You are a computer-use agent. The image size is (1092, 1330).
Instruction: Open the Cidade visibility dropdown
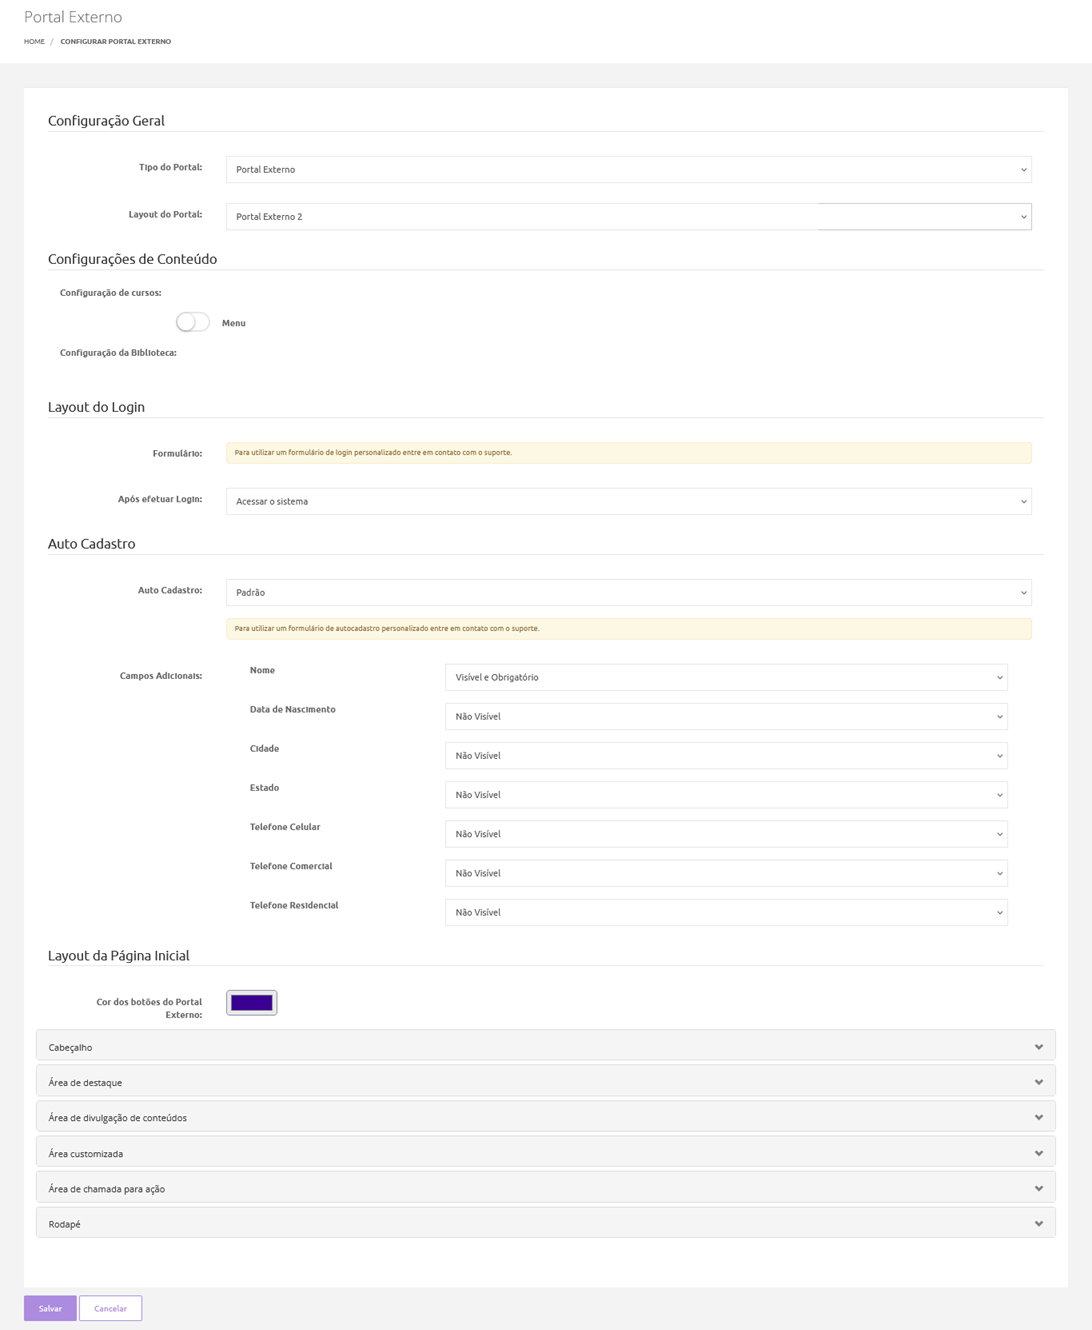[725, 755]
